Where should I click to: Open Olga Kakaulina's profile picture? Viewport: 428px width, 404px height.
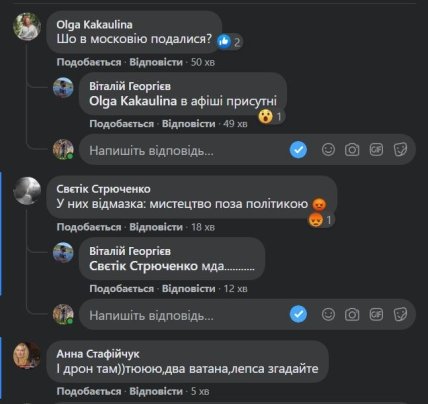coord(27,27)
